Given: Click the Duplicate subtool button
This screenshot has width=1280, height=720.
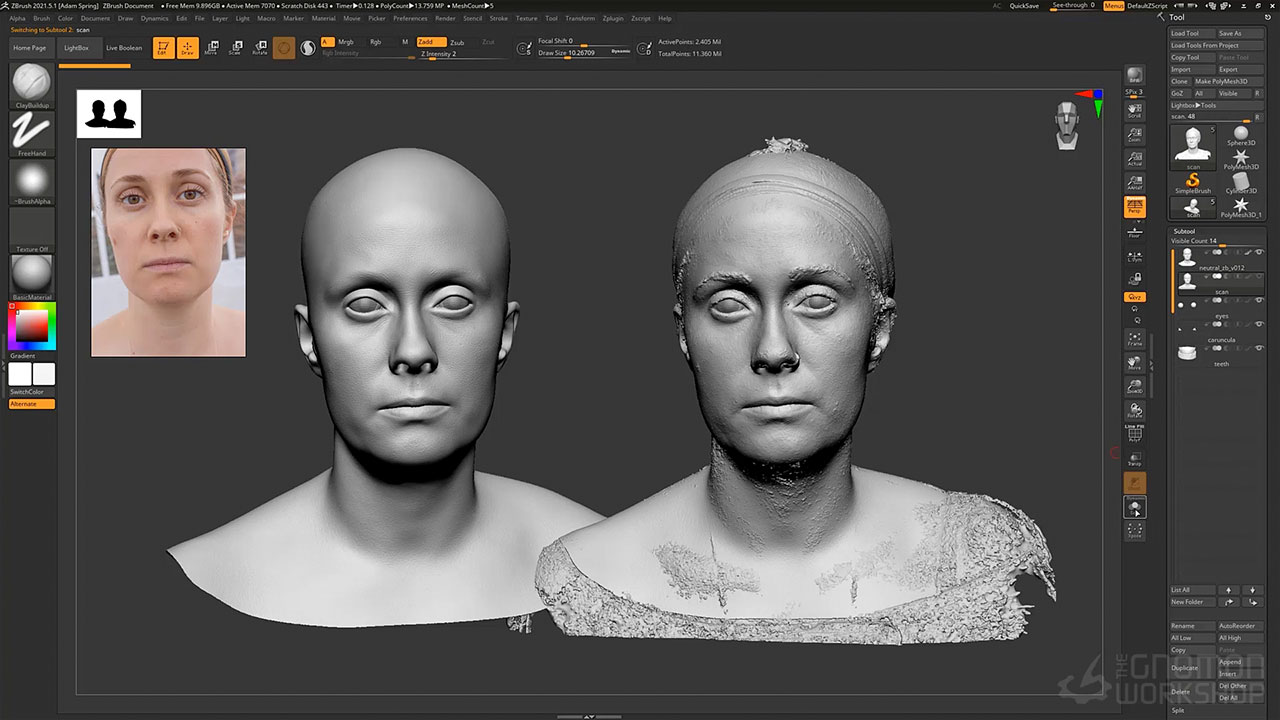Looking at the screenshot, I should pyautogui.click(x=1185, y=668).
